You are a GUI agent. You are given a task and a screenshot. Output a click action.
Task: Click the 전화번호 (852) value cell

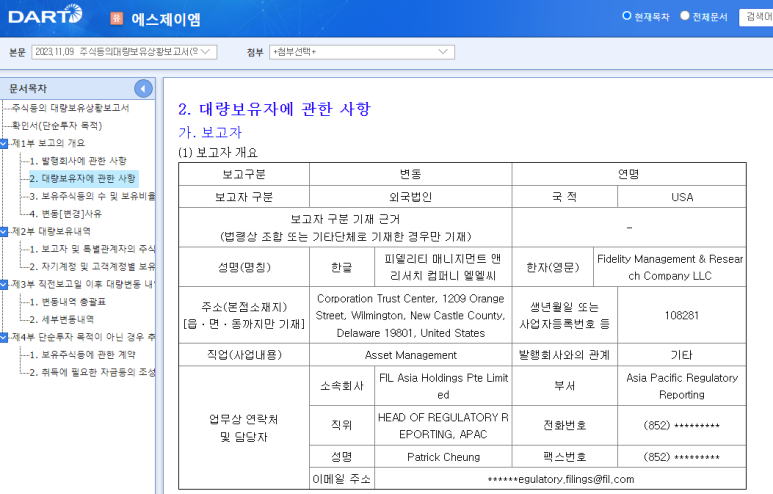tap(682, 425)
